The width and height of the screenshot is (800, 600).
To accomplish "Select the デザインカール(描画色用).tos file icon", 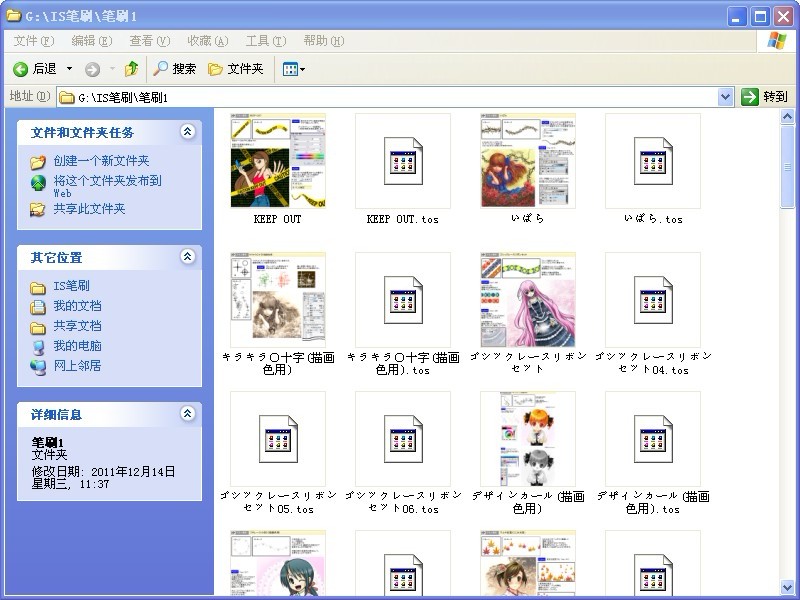I will pos(653,439).
